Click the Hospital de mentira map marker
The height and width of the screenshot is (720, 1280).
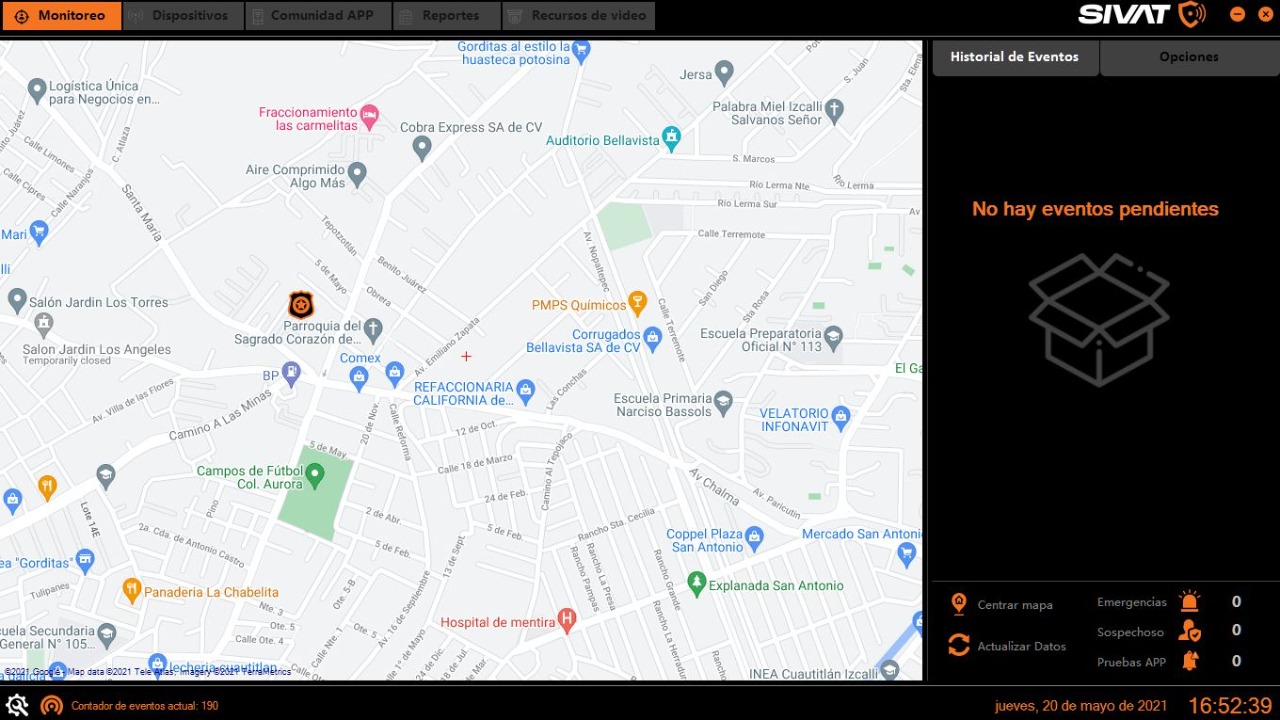(567, 621)
